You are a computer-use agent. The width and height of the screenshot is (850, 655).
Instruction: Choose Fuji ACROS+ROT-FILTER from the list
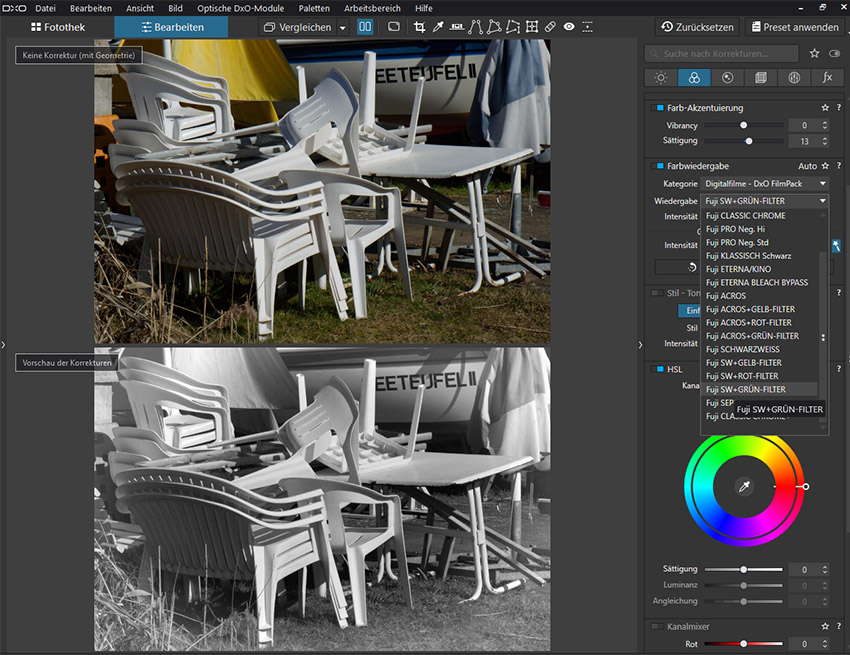click(748, 323)
